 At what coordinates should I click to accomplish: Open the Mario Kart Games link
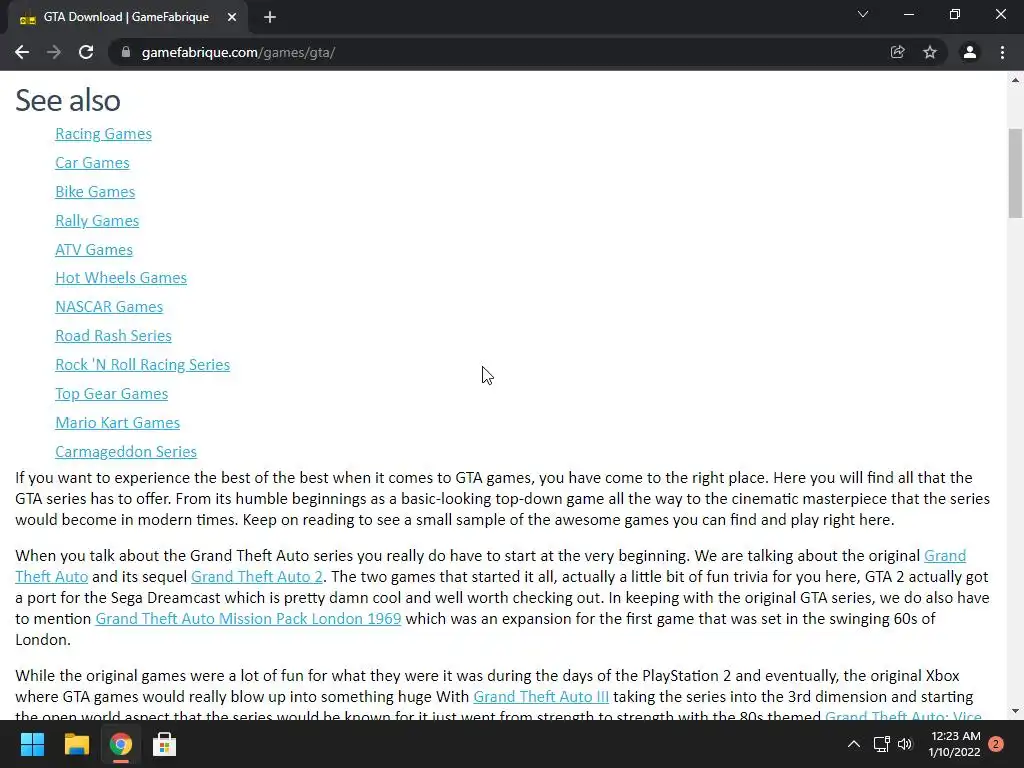[x=118, y=423]
